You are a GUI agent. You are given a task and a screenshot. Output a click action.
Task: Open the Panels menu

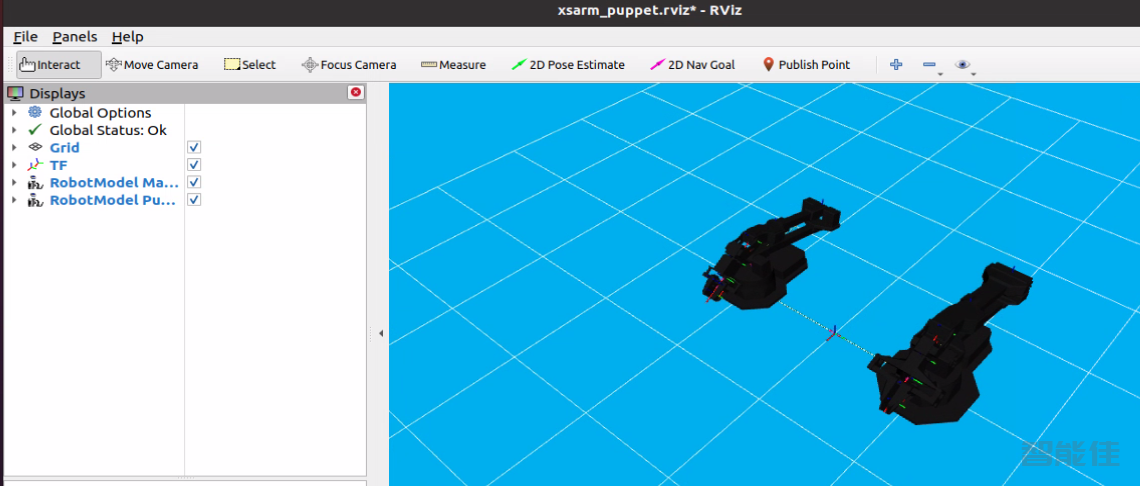(75, 37)
